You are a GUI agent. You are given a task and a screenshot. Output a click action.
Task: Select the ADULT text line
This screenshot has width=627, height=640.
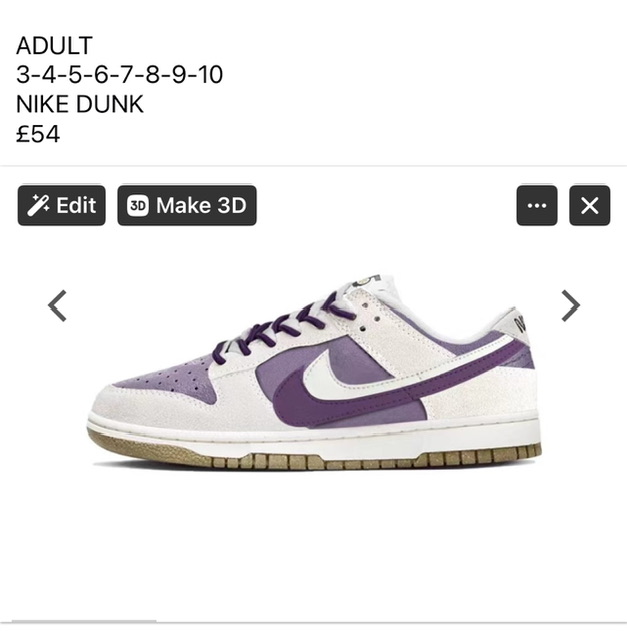click(54, 45)
